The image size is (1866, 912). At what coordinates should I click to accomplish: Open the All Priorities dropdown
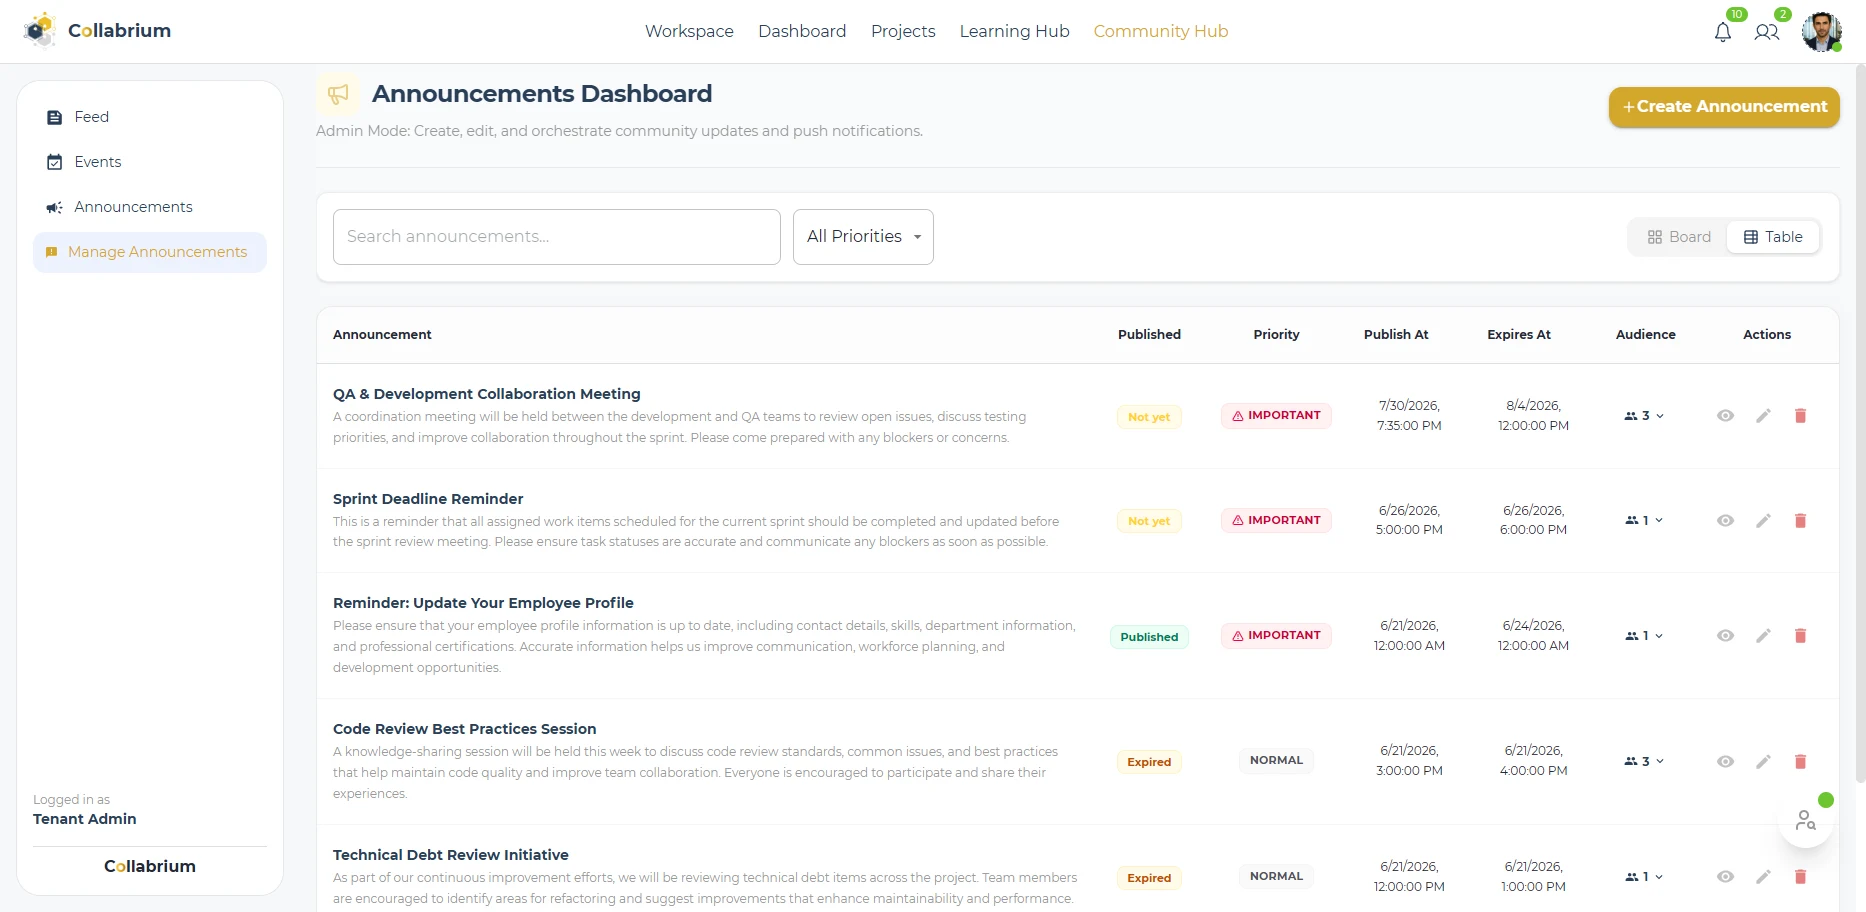pos(863,237)
